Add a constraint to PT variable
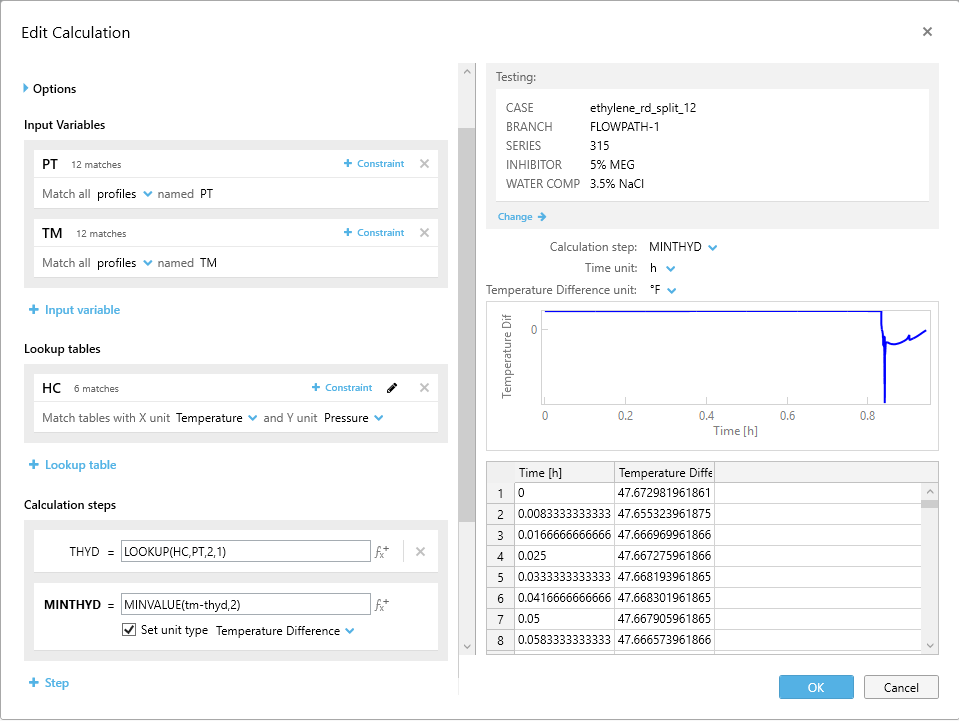Image resolution: width=959 pixels, height=721 pixels. click(374, 164)
